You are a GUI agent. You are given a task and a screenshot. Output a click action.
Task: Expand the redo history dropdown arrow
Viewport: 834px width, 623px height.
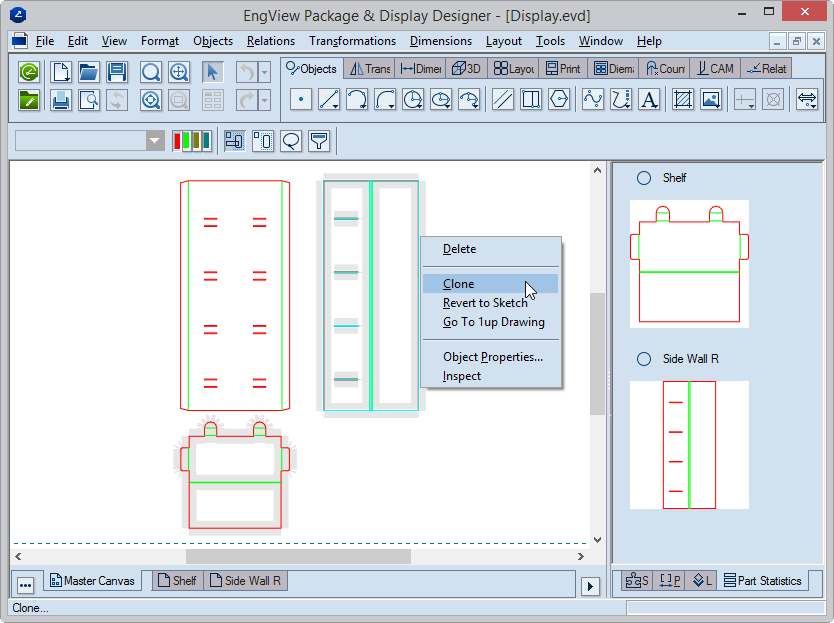pyautogui.click(x=264, y=100)
